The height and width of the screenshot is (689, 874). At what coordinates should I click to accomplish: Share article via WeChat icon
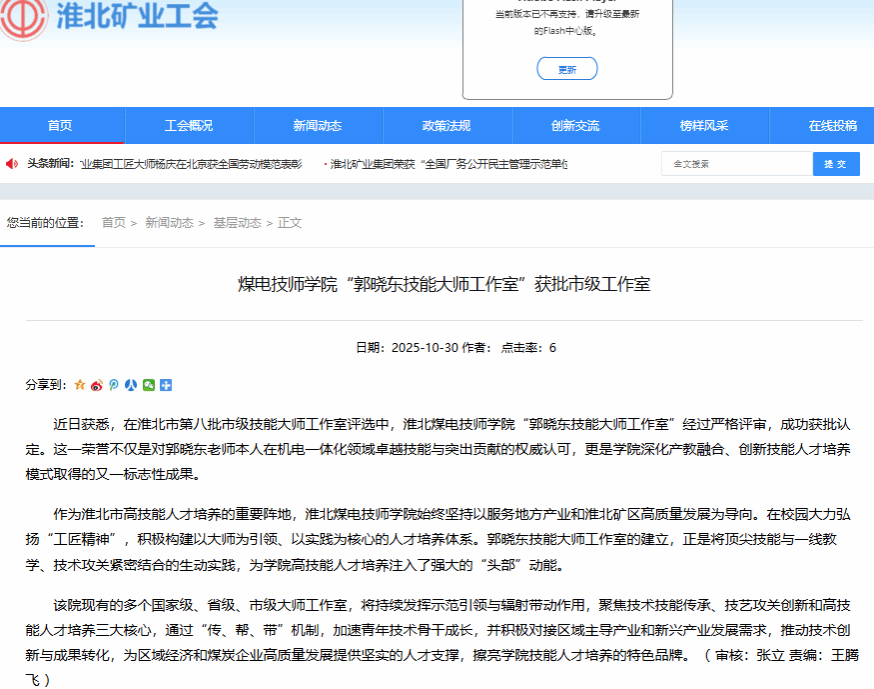coord(149,385)
